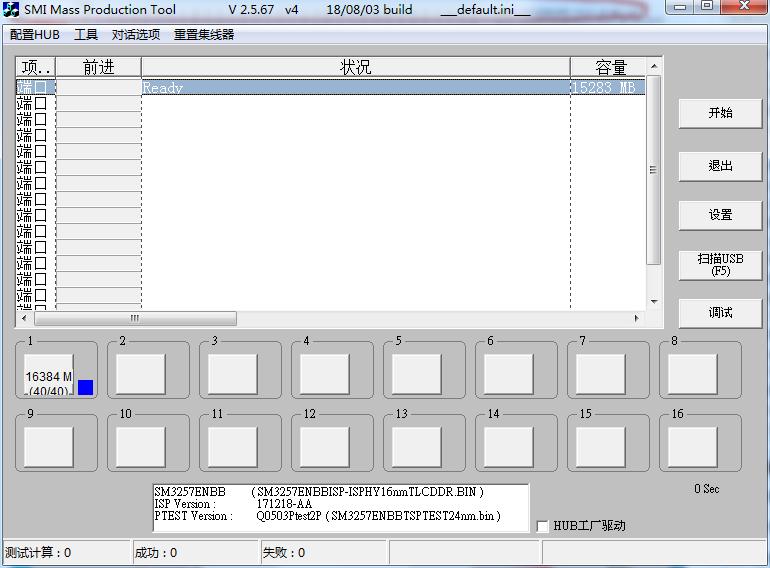Click the SMI app icon in title bar
Screen dimensions: 770x568
tap(11, 9)
